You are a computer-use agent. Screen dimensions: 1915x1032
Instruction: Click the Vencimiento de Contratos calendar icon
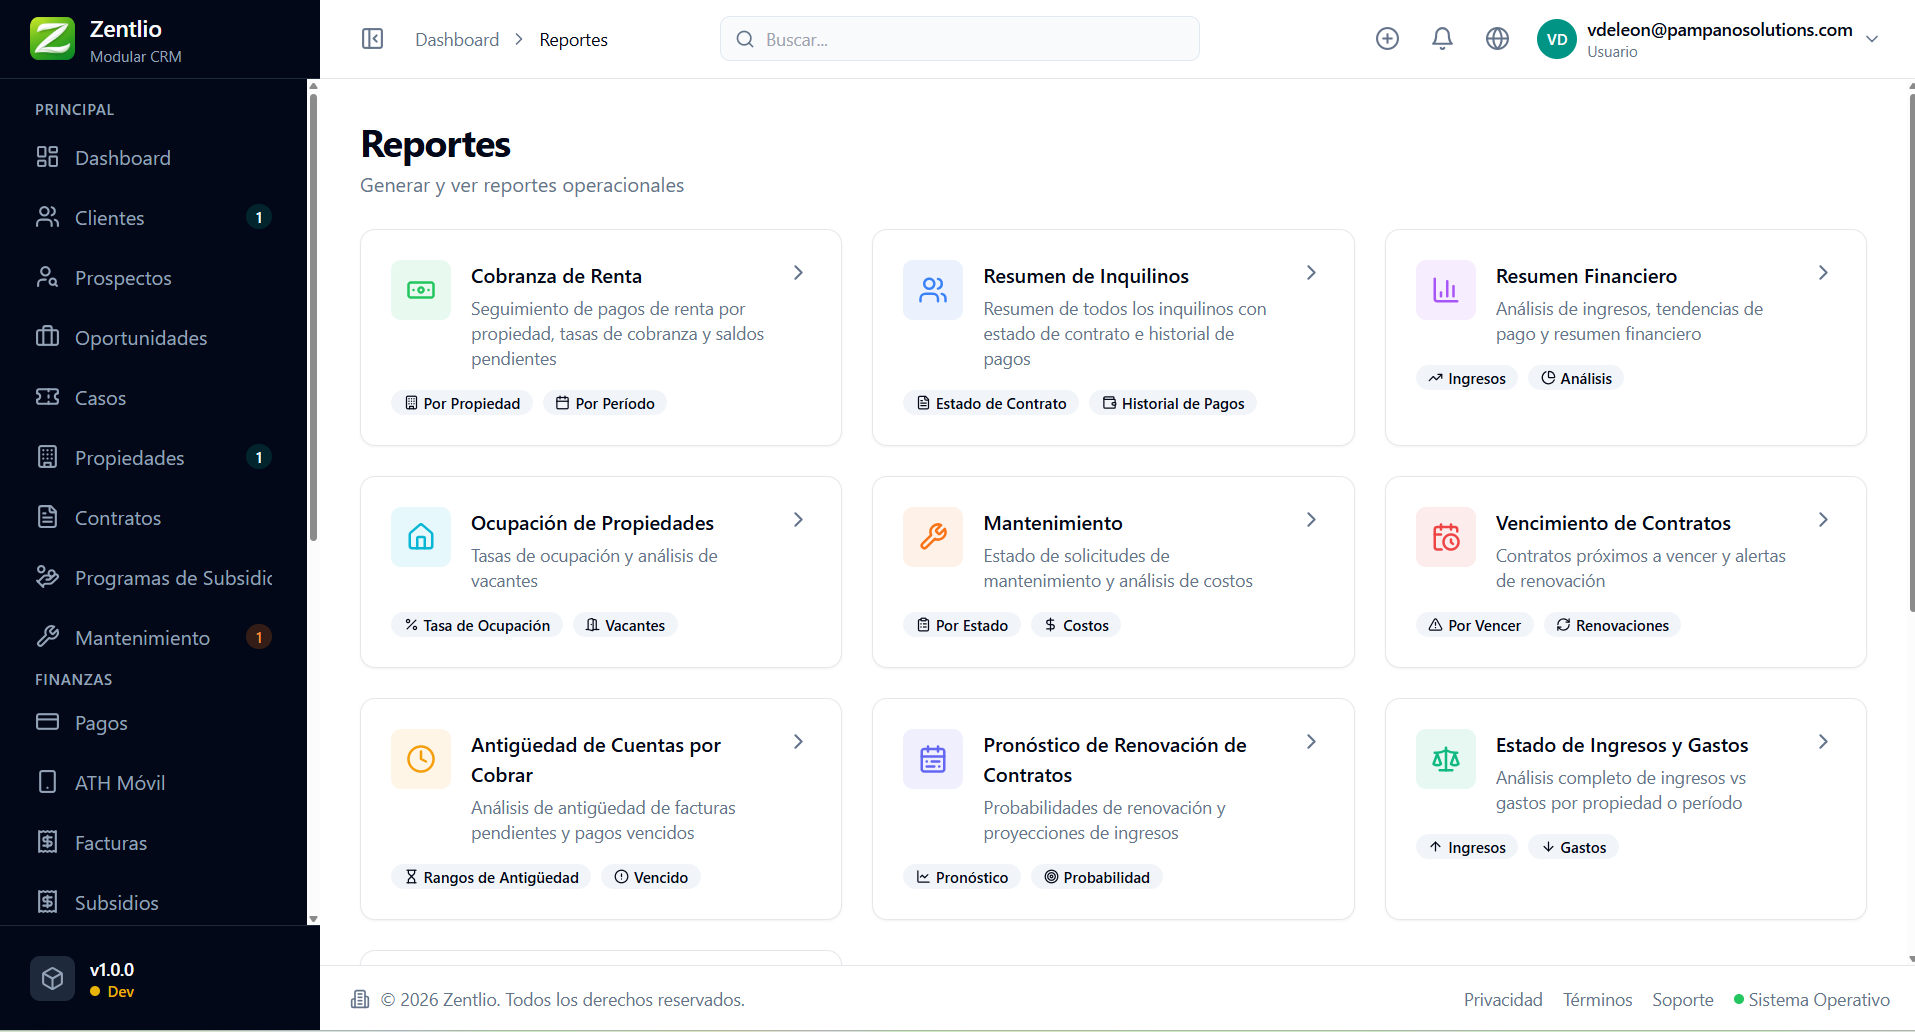pyautogui.click(x=1445, y=537)
